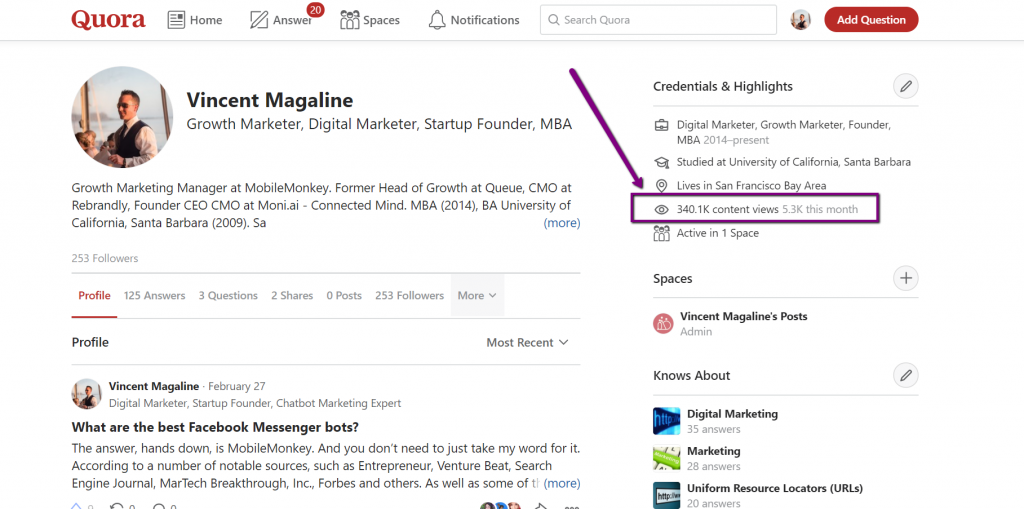Click Lives in San Francisco Bay Area
This screenshot has height=509, width=1024.
click(751, 186)
